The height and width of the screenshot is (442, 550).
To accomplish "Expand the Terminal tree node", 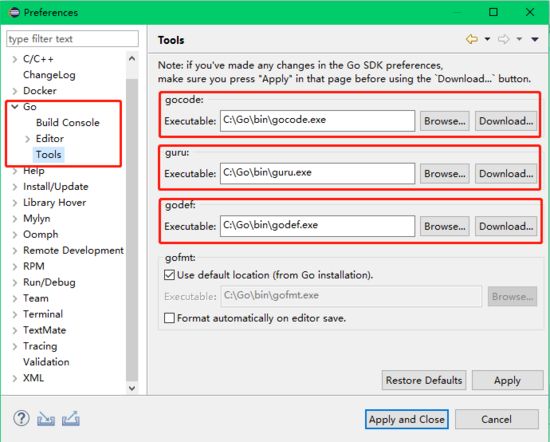I will (x=15, y=315).
